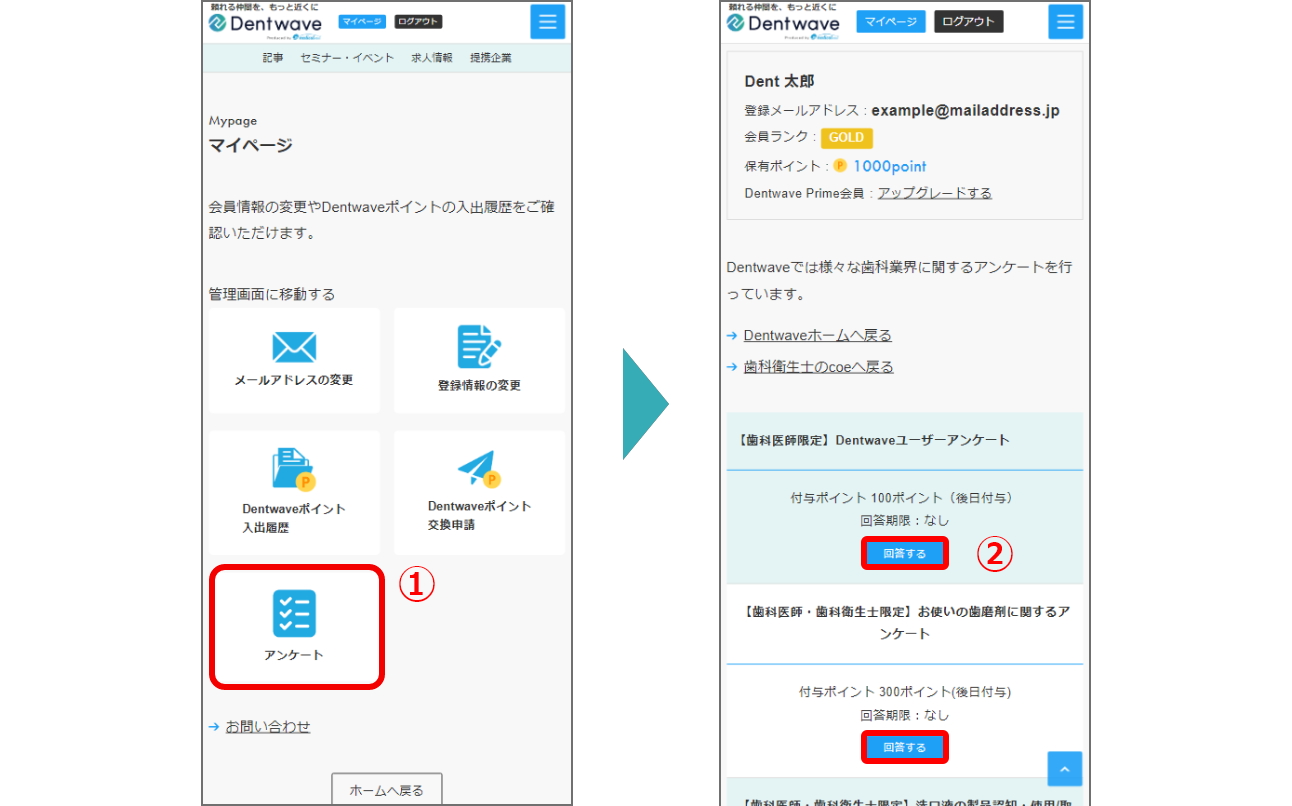Screen dimensions: 1292x806
Task: Follow the Dentwaveホームへ戻る link
Action: click(x=817, y=335)
